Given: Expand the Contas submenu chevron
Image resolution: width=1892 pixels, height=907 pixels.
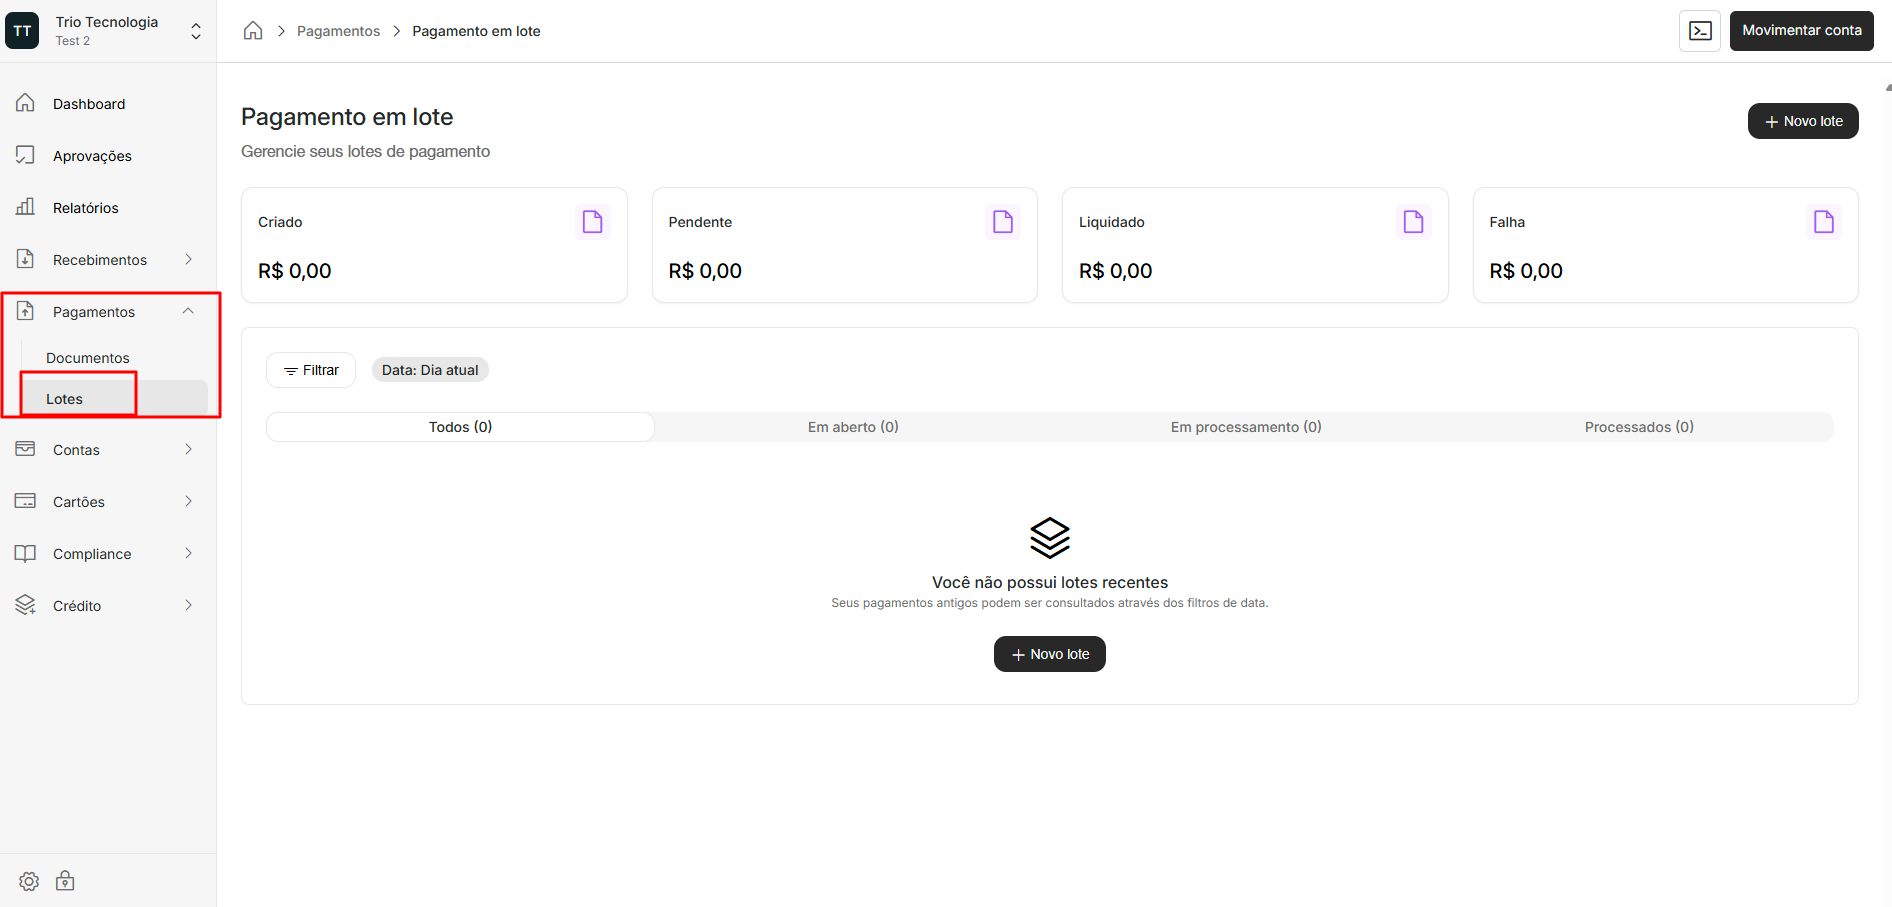Looking at the screenshot, I should coord(188,449).
